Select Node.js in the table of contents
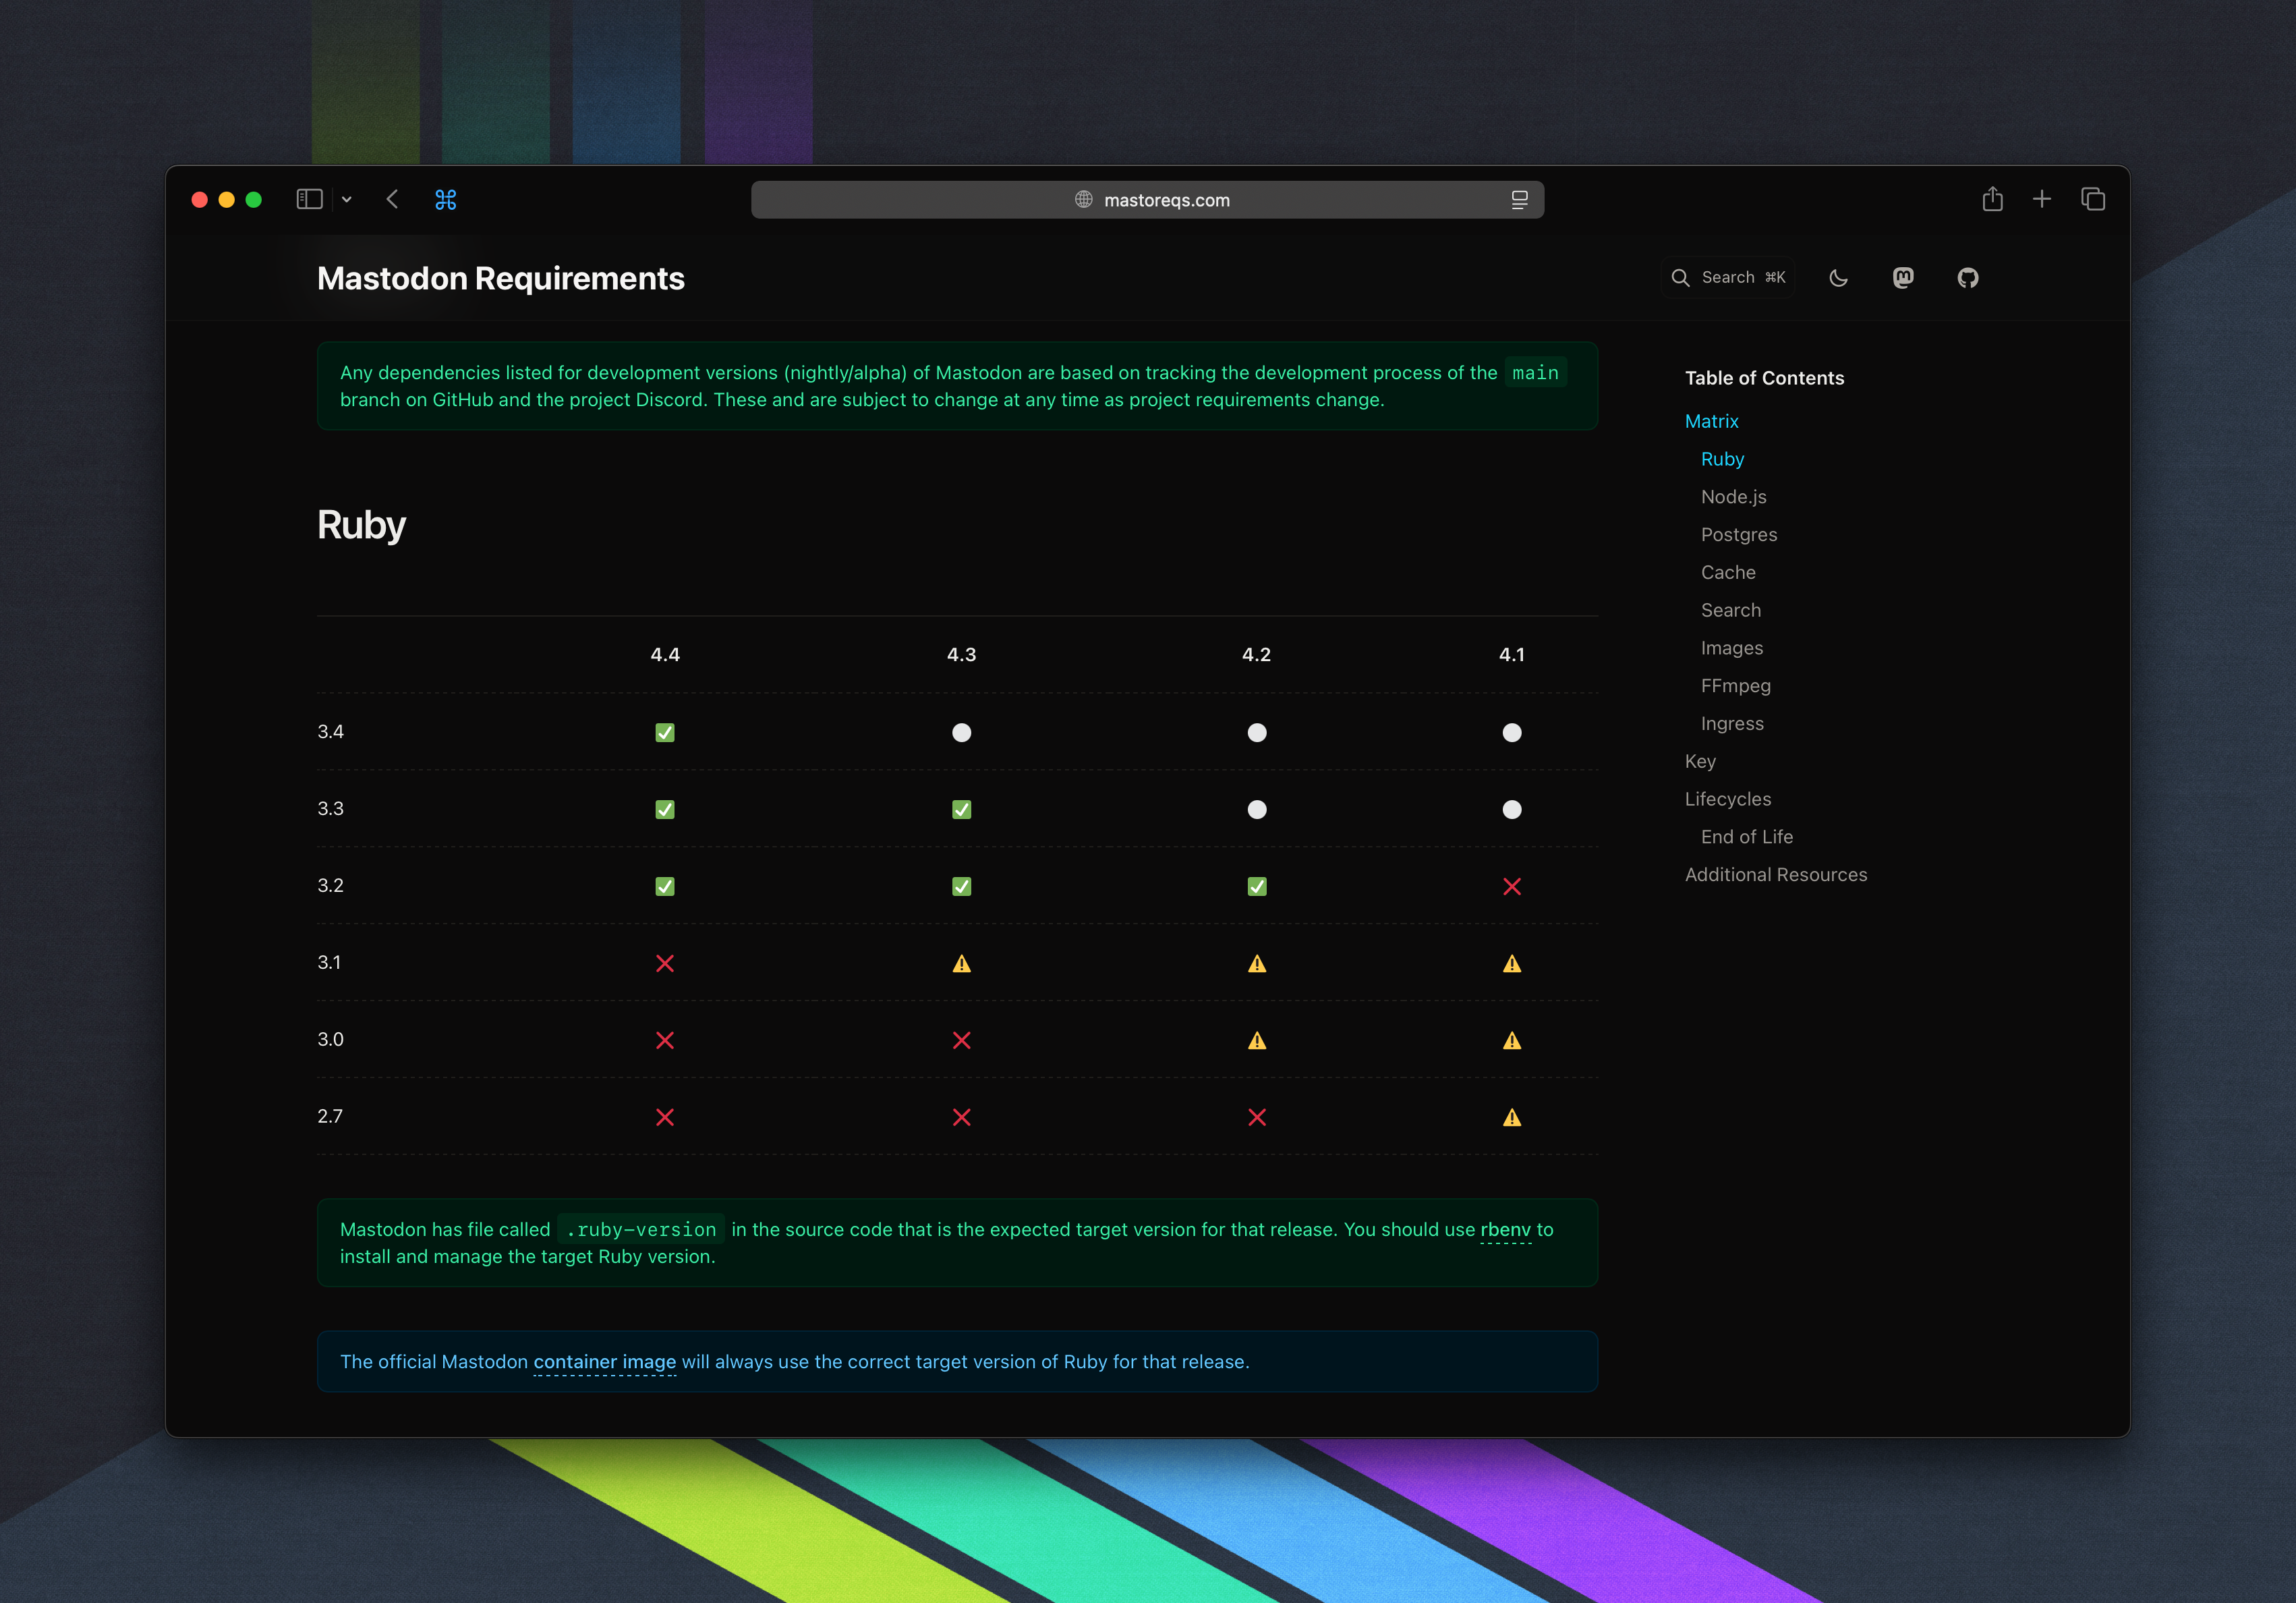This screenshot has height=1603, width=2296. (1733, 497)
